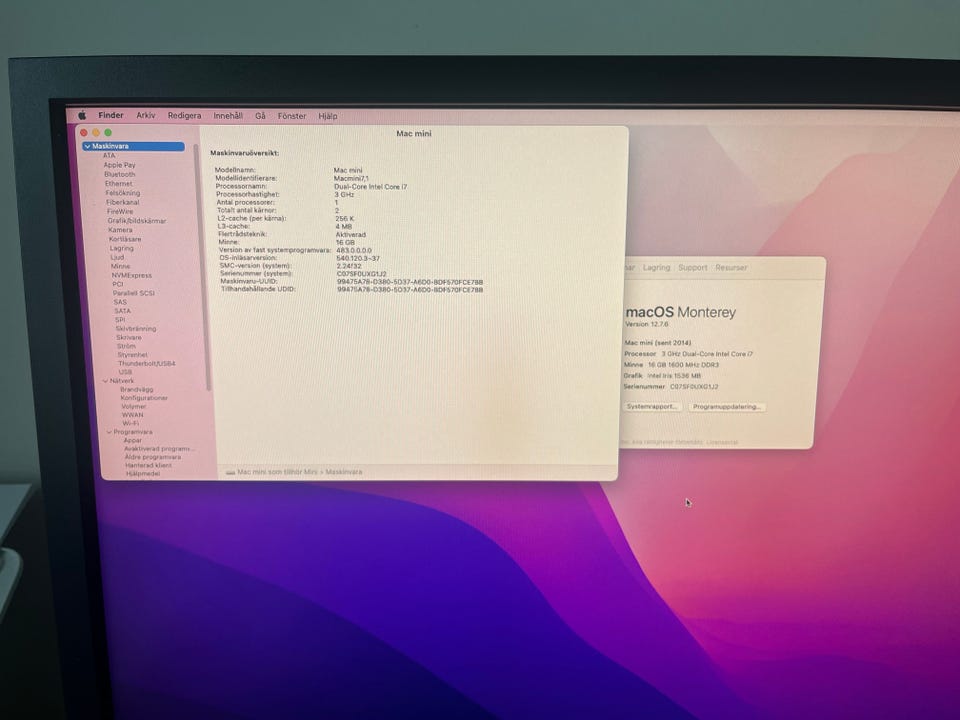
Task: Open the Fönster menu
Action: (291, 116)
